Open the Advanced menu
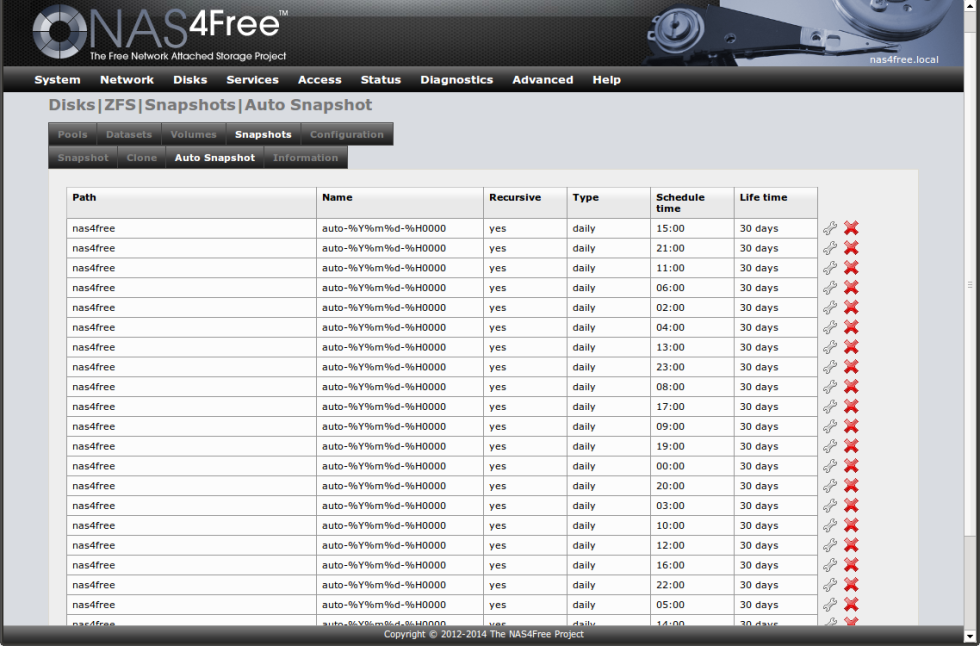Screen dimensions: 980x646 point(542,80)
